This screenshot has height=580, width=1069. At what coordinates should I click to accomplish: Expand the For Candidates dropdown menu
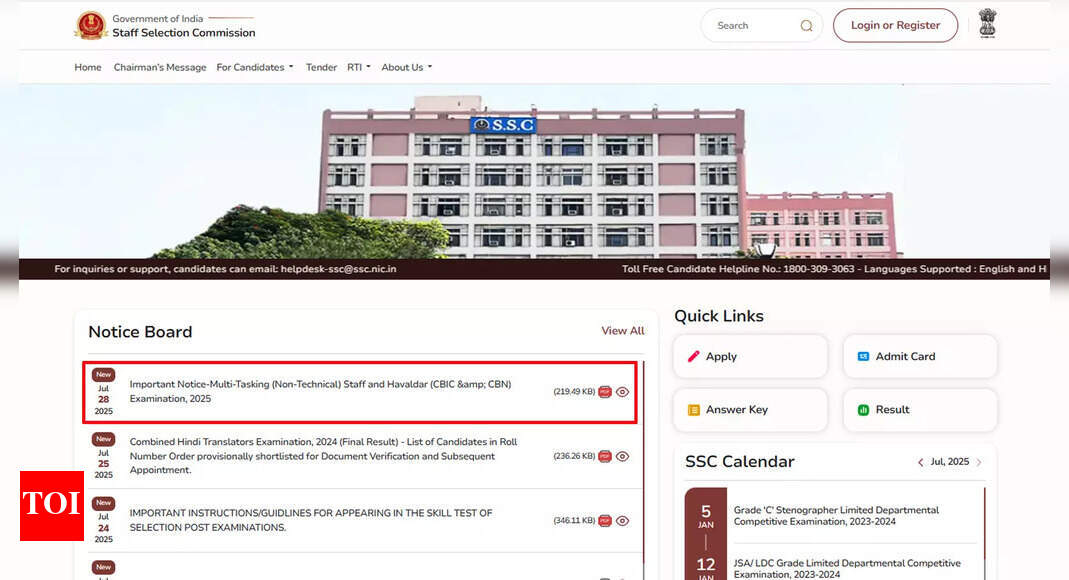point(255,67)
